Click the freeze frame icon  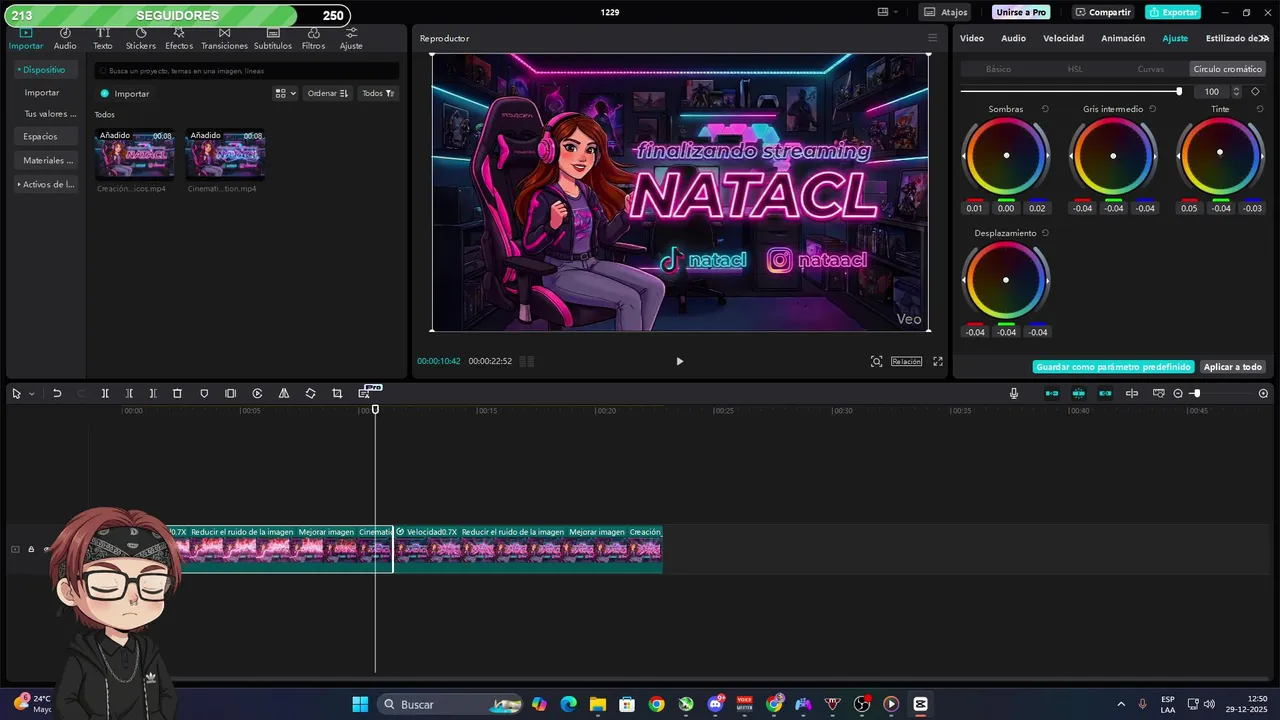tap(230, 394)
